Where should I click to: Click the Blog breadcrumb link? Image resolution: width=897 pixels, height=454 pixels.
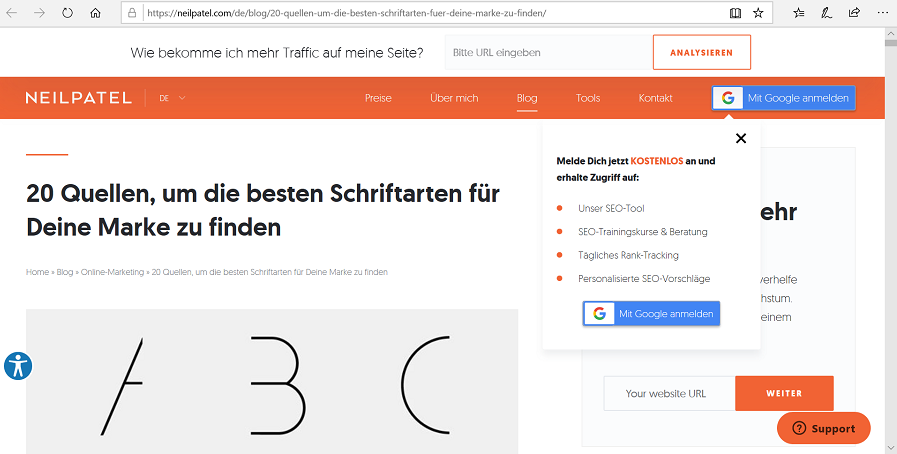tap(65, 272)
